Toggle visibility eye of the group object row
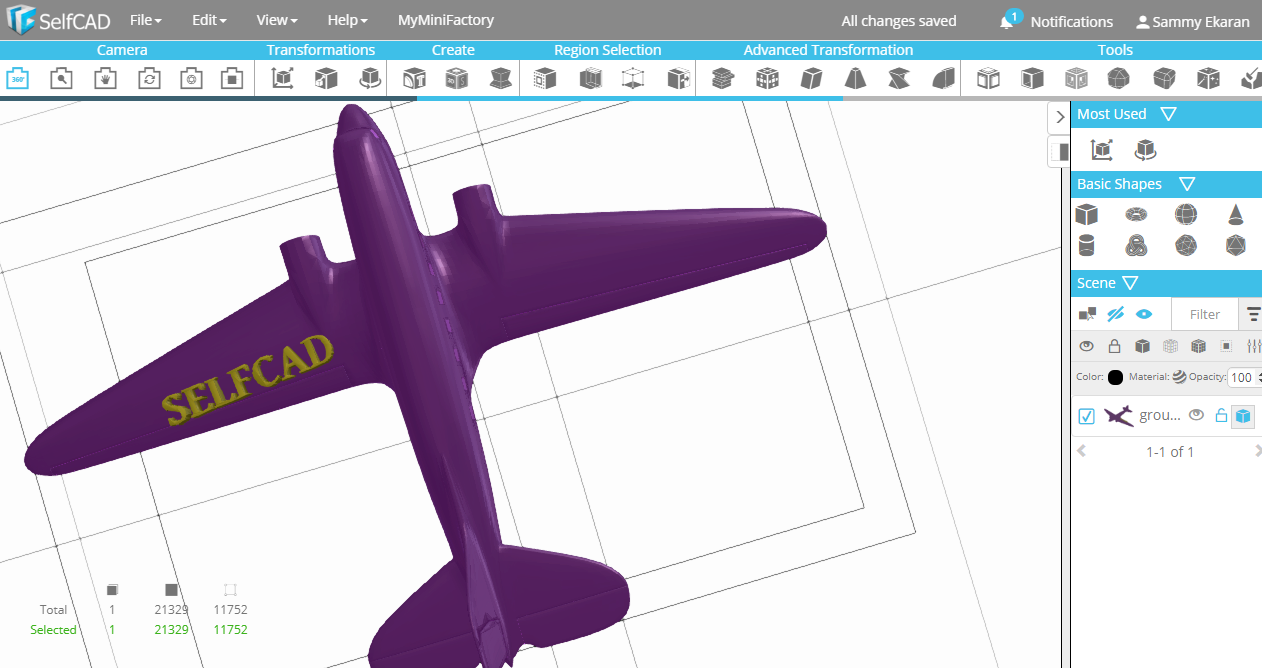This screenshot has width=1262, height=668. 1195,414
